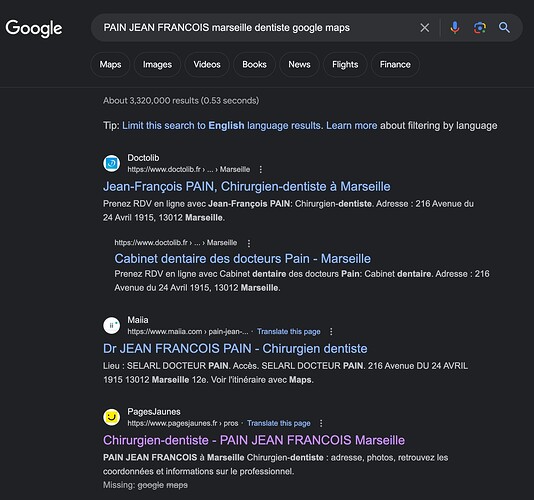Open more options for the Maiia result
The height and width of the screenshot is (500, 534).
click(x=331, y=331)
